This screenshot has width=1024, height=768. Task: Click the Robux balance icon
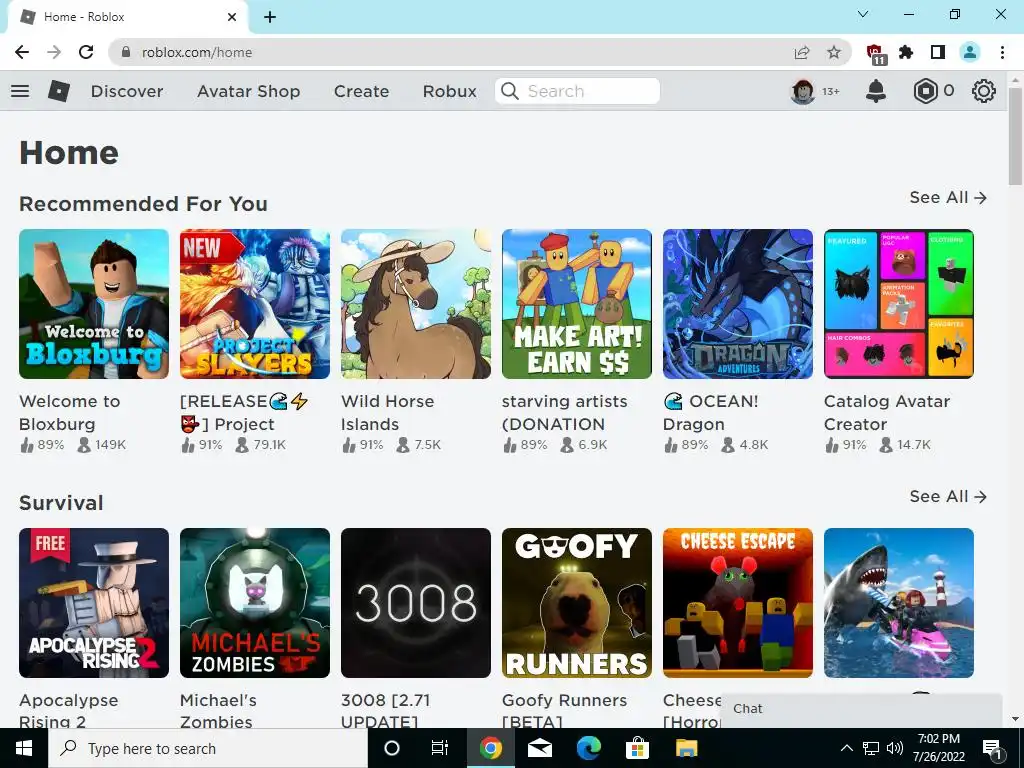[925, 91]
